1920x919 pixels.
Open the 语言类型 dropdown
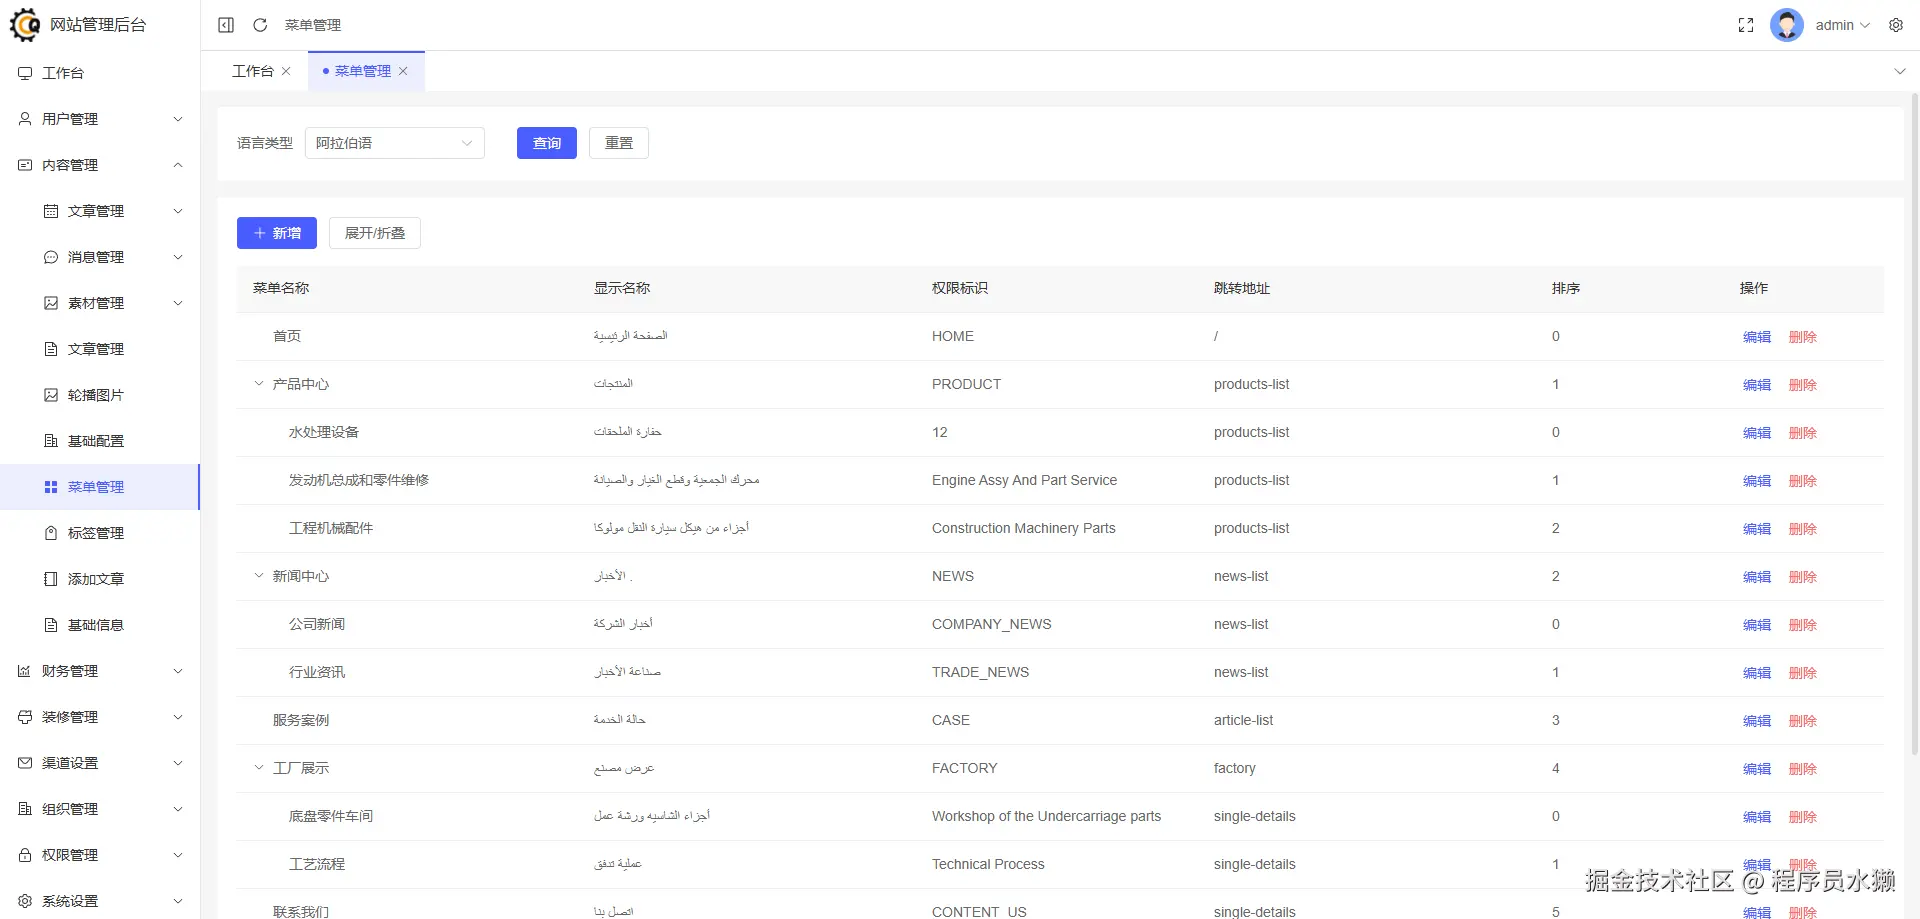[x=394, y=143]
